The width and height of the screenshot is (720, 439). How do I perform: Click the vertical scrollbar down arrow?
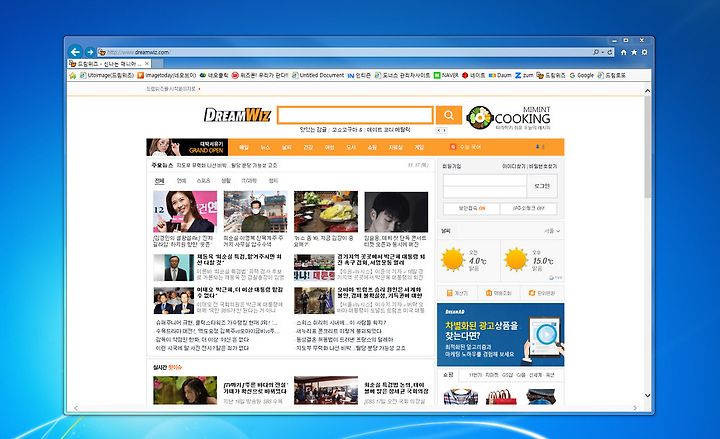pos(647,395)
